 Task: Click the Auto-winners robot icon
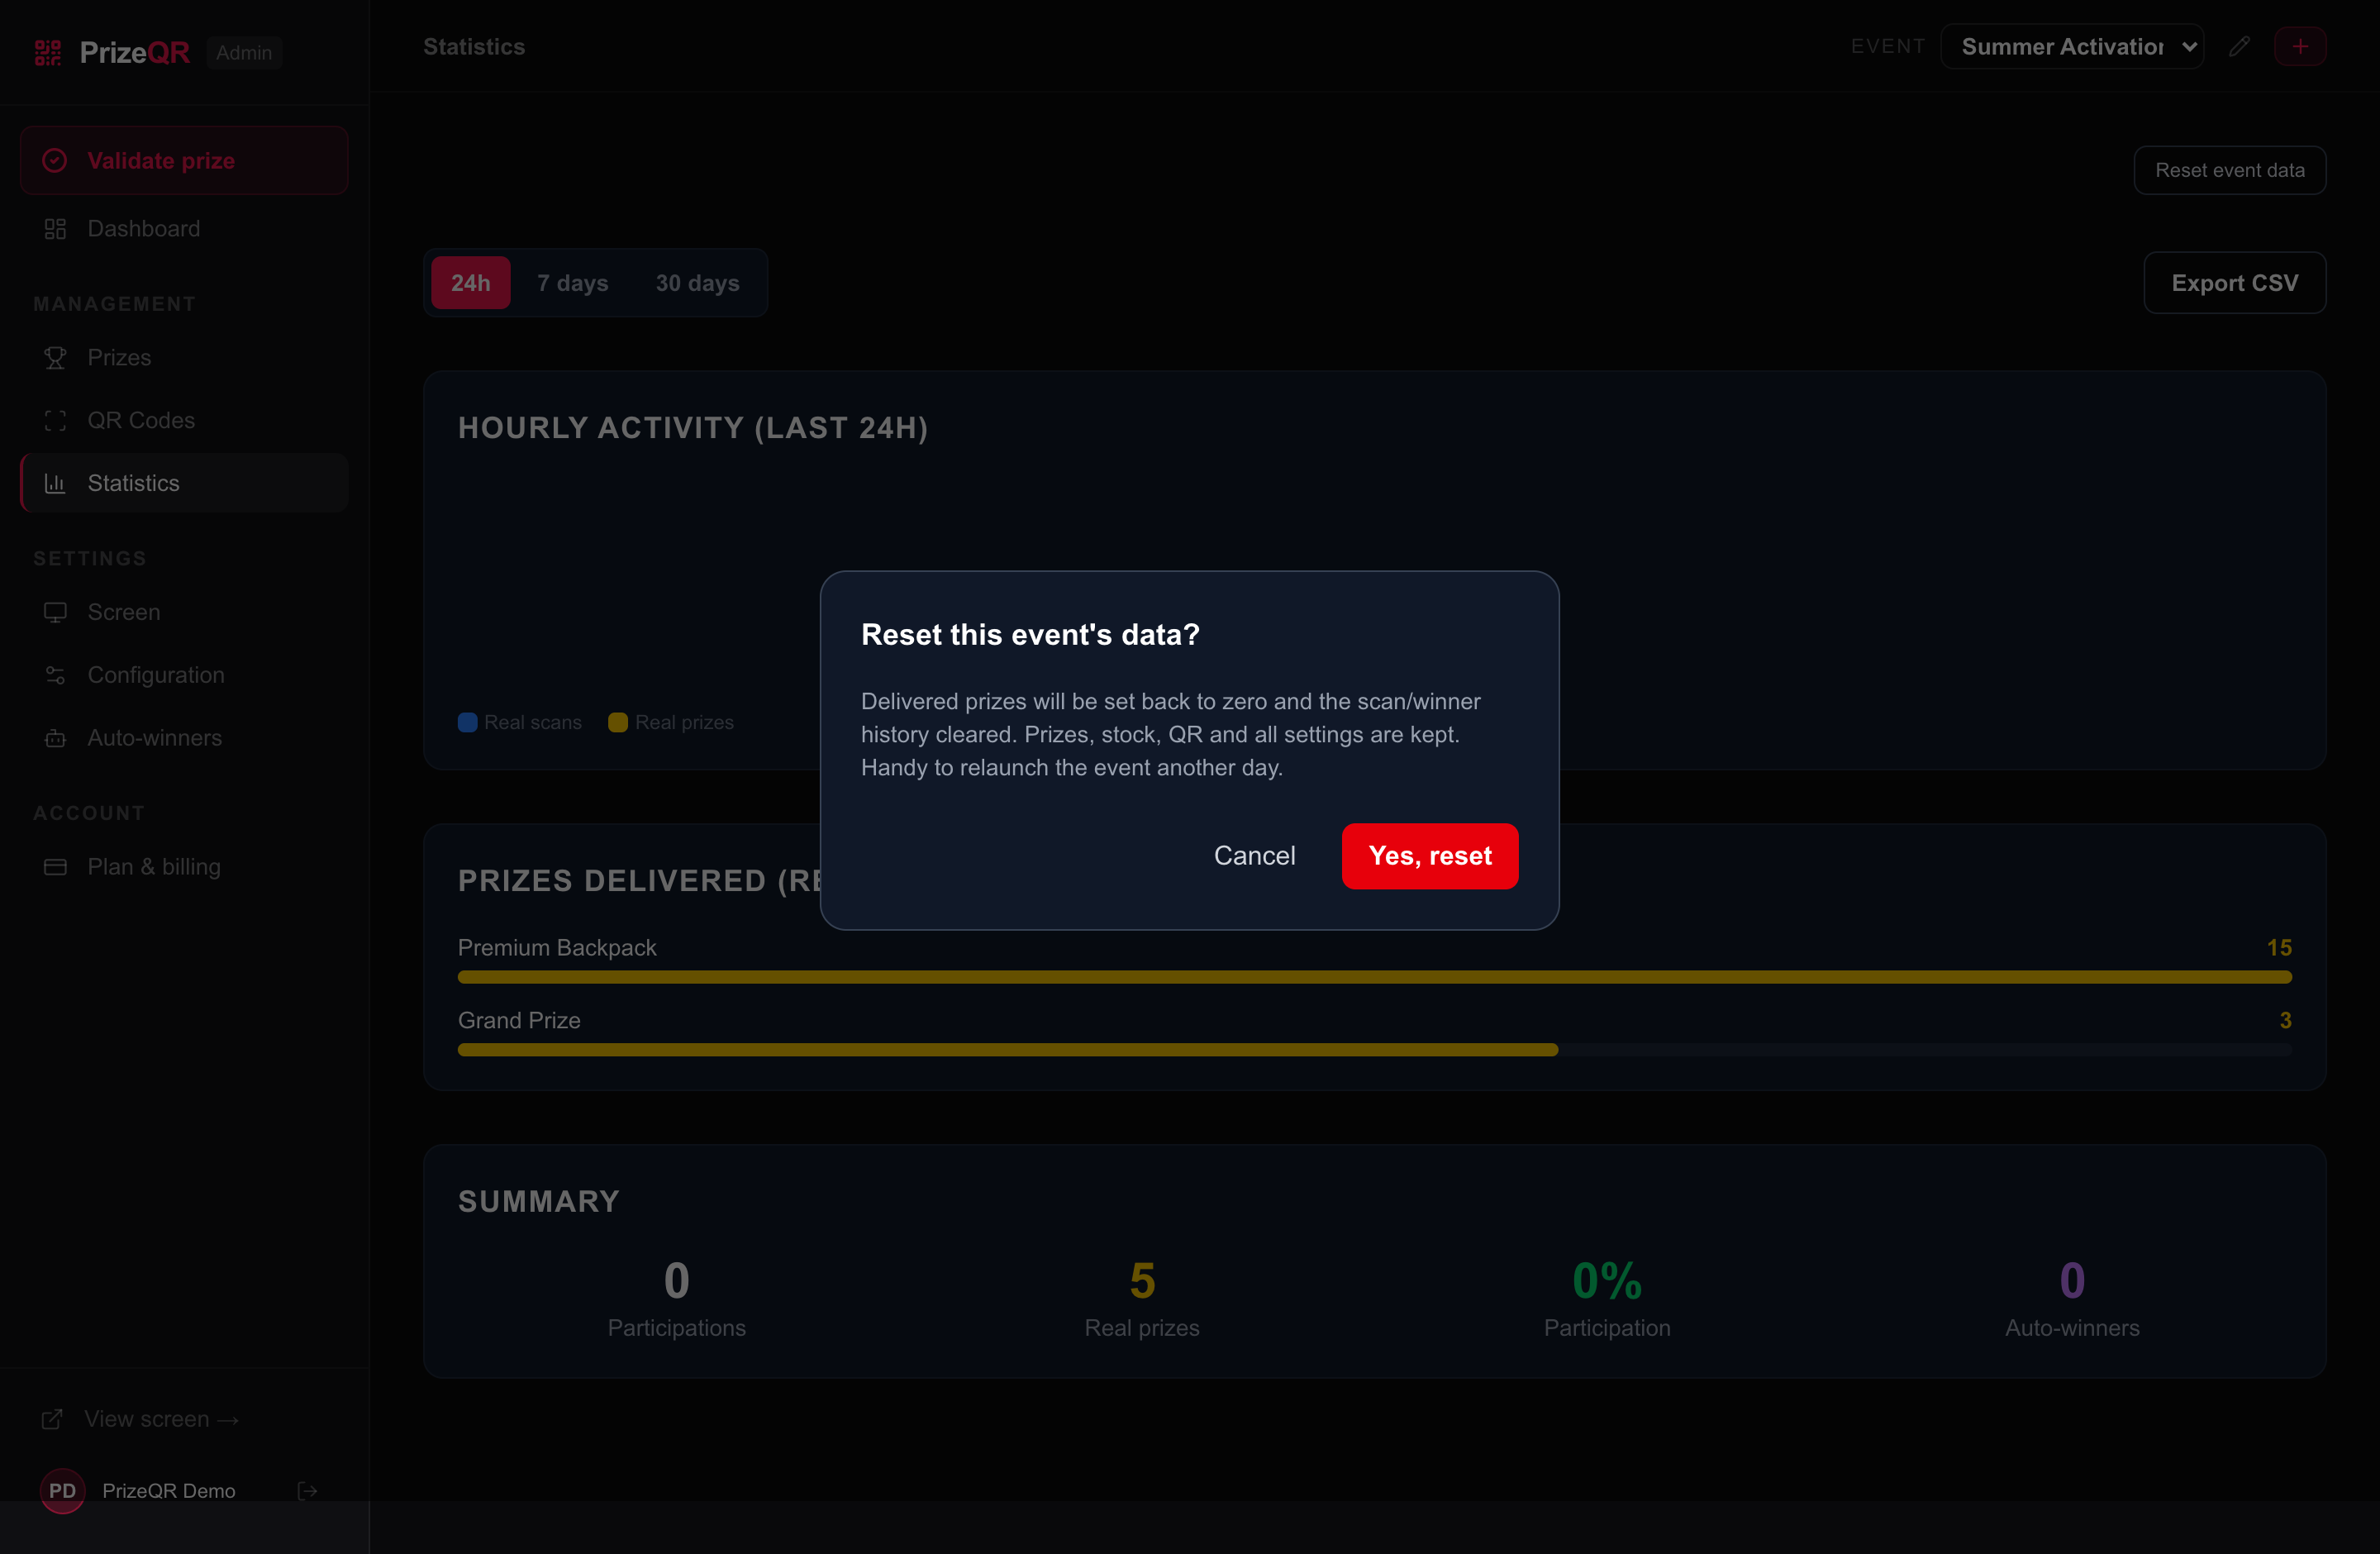pyautogui.click(x=55, y=739)
